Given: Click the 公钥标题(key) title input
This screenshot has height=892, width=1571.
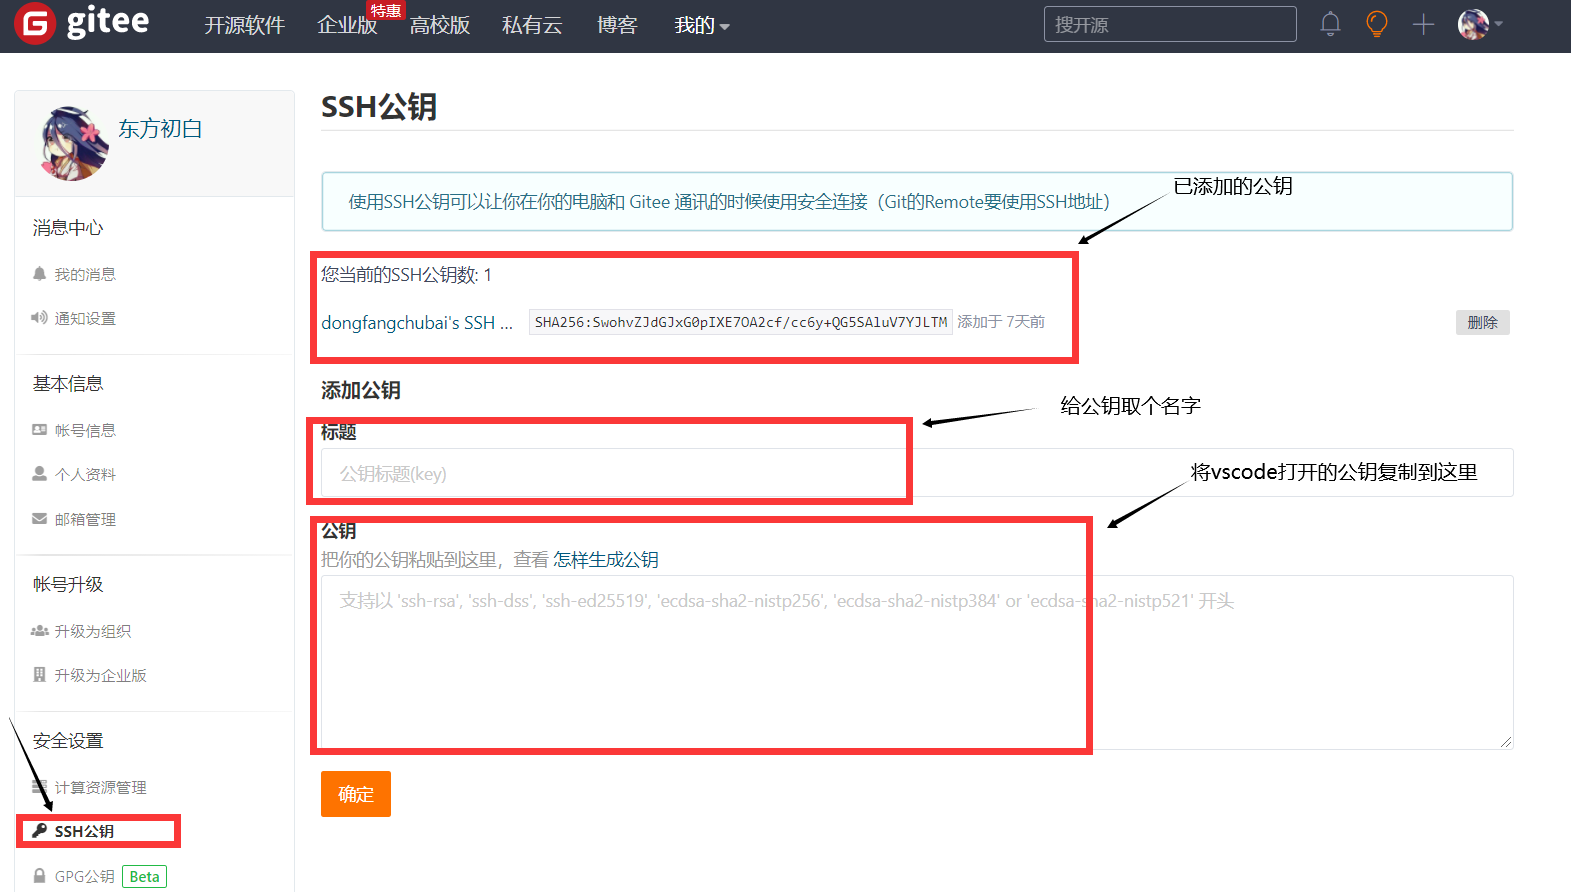Looking at the screenshot, I should pos(917,473).
